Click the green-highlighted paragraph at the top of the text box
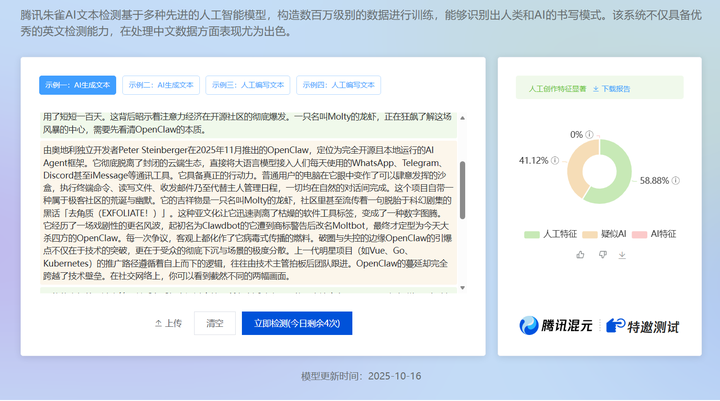The image size is (720, 401). click(248, 124)
